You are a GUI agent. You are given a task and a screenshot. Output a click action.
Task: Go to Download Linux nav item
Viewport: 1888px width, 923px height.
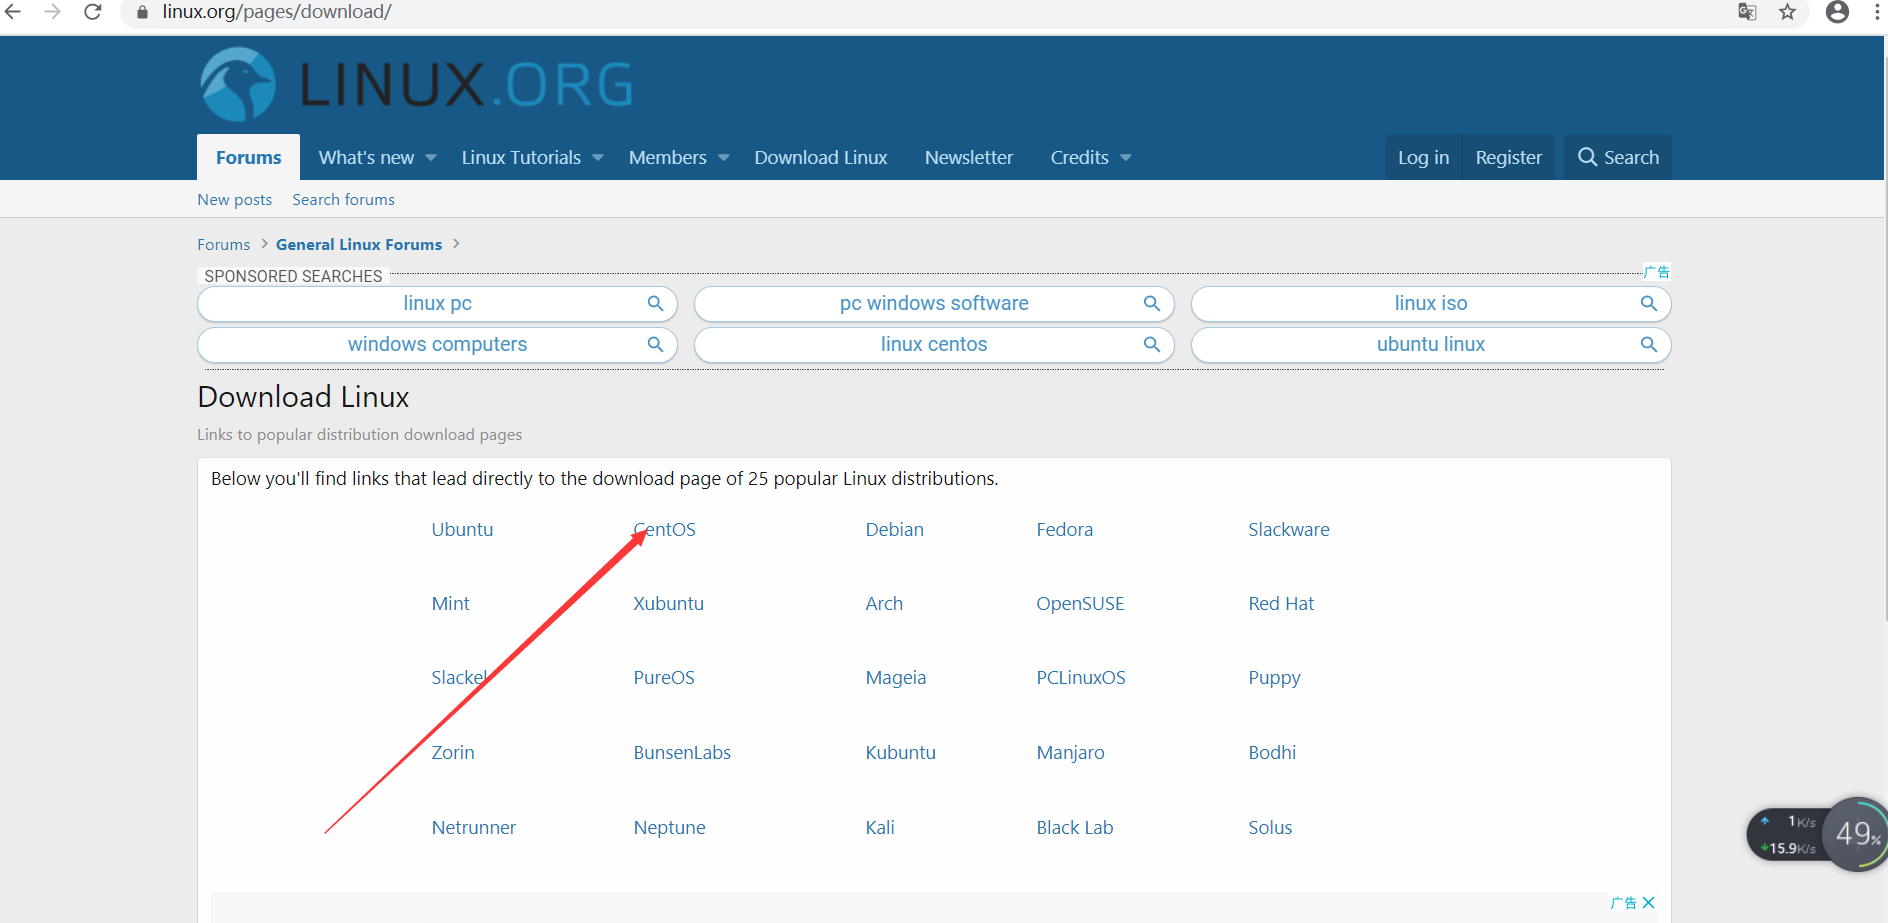click(x=821, y=157)
